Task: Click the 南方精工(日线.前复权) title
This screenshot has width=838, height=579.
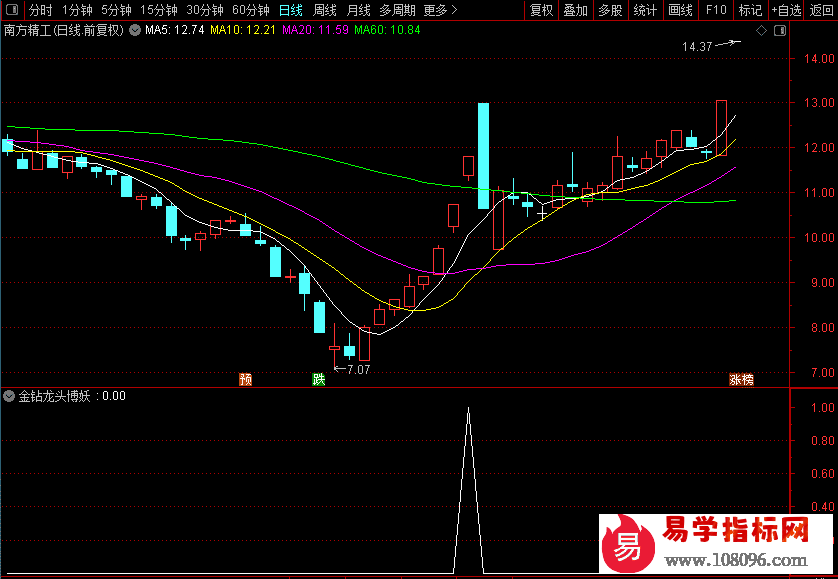Action: click(64, 30)
